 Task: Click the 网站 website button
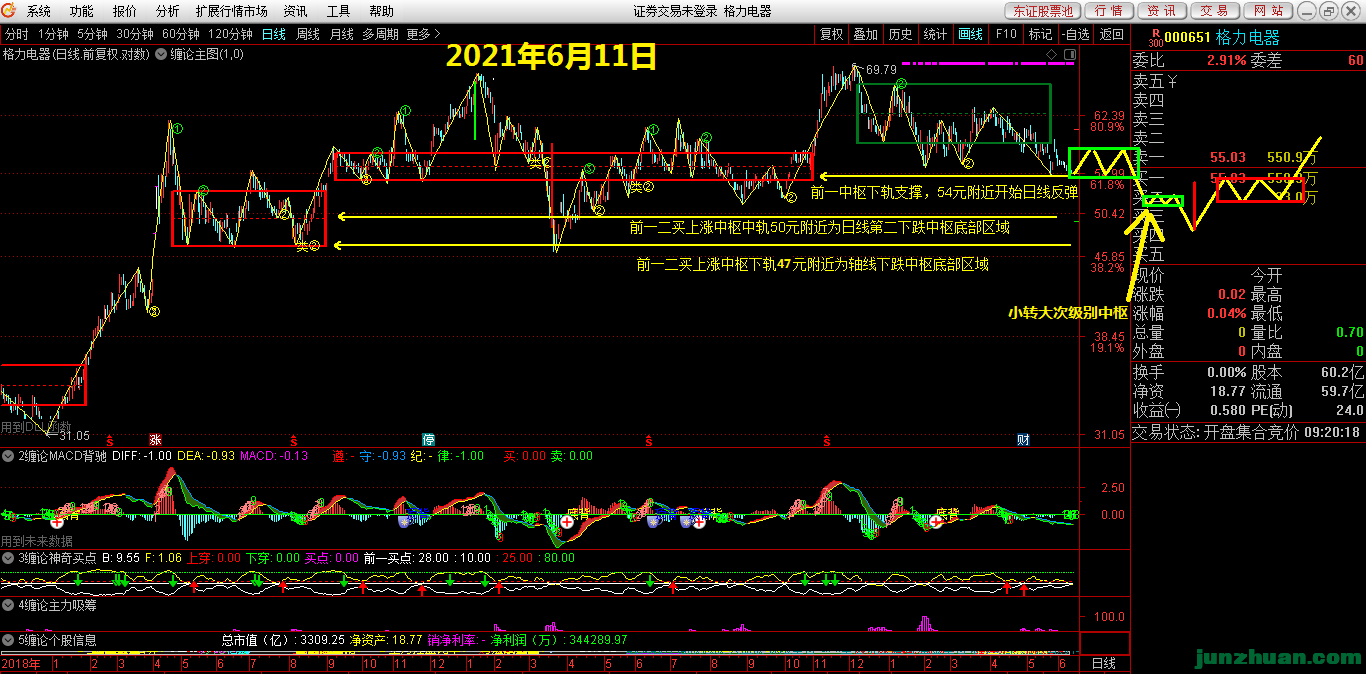[1267, 11]
